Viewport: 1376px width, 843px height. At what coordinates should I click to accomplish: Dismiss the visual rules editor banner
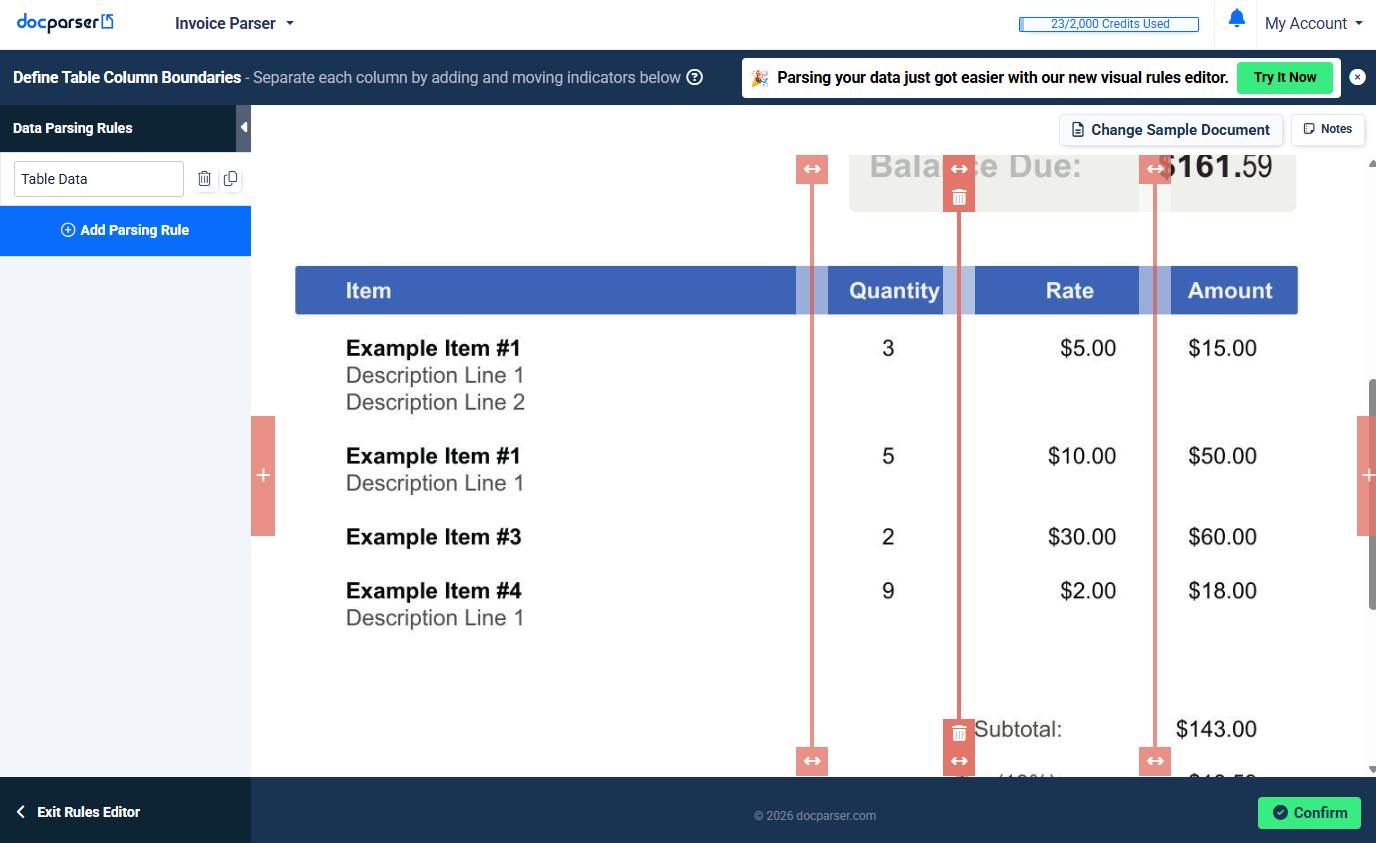[1357, 78]
